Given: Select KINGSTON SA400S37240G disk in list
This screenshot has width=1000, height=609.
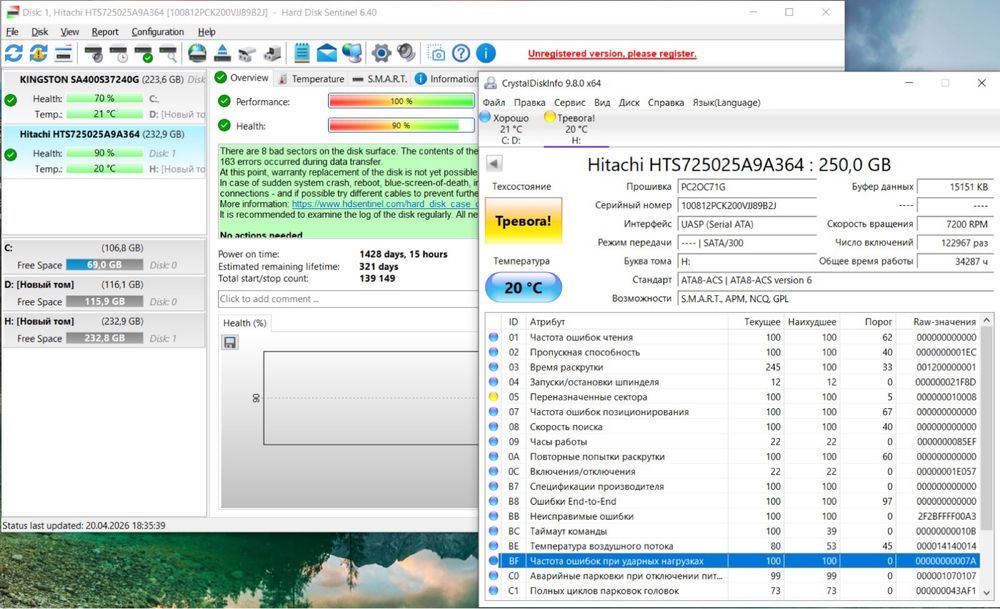Looking at the screenshot, I should click(x=104, y=96).
